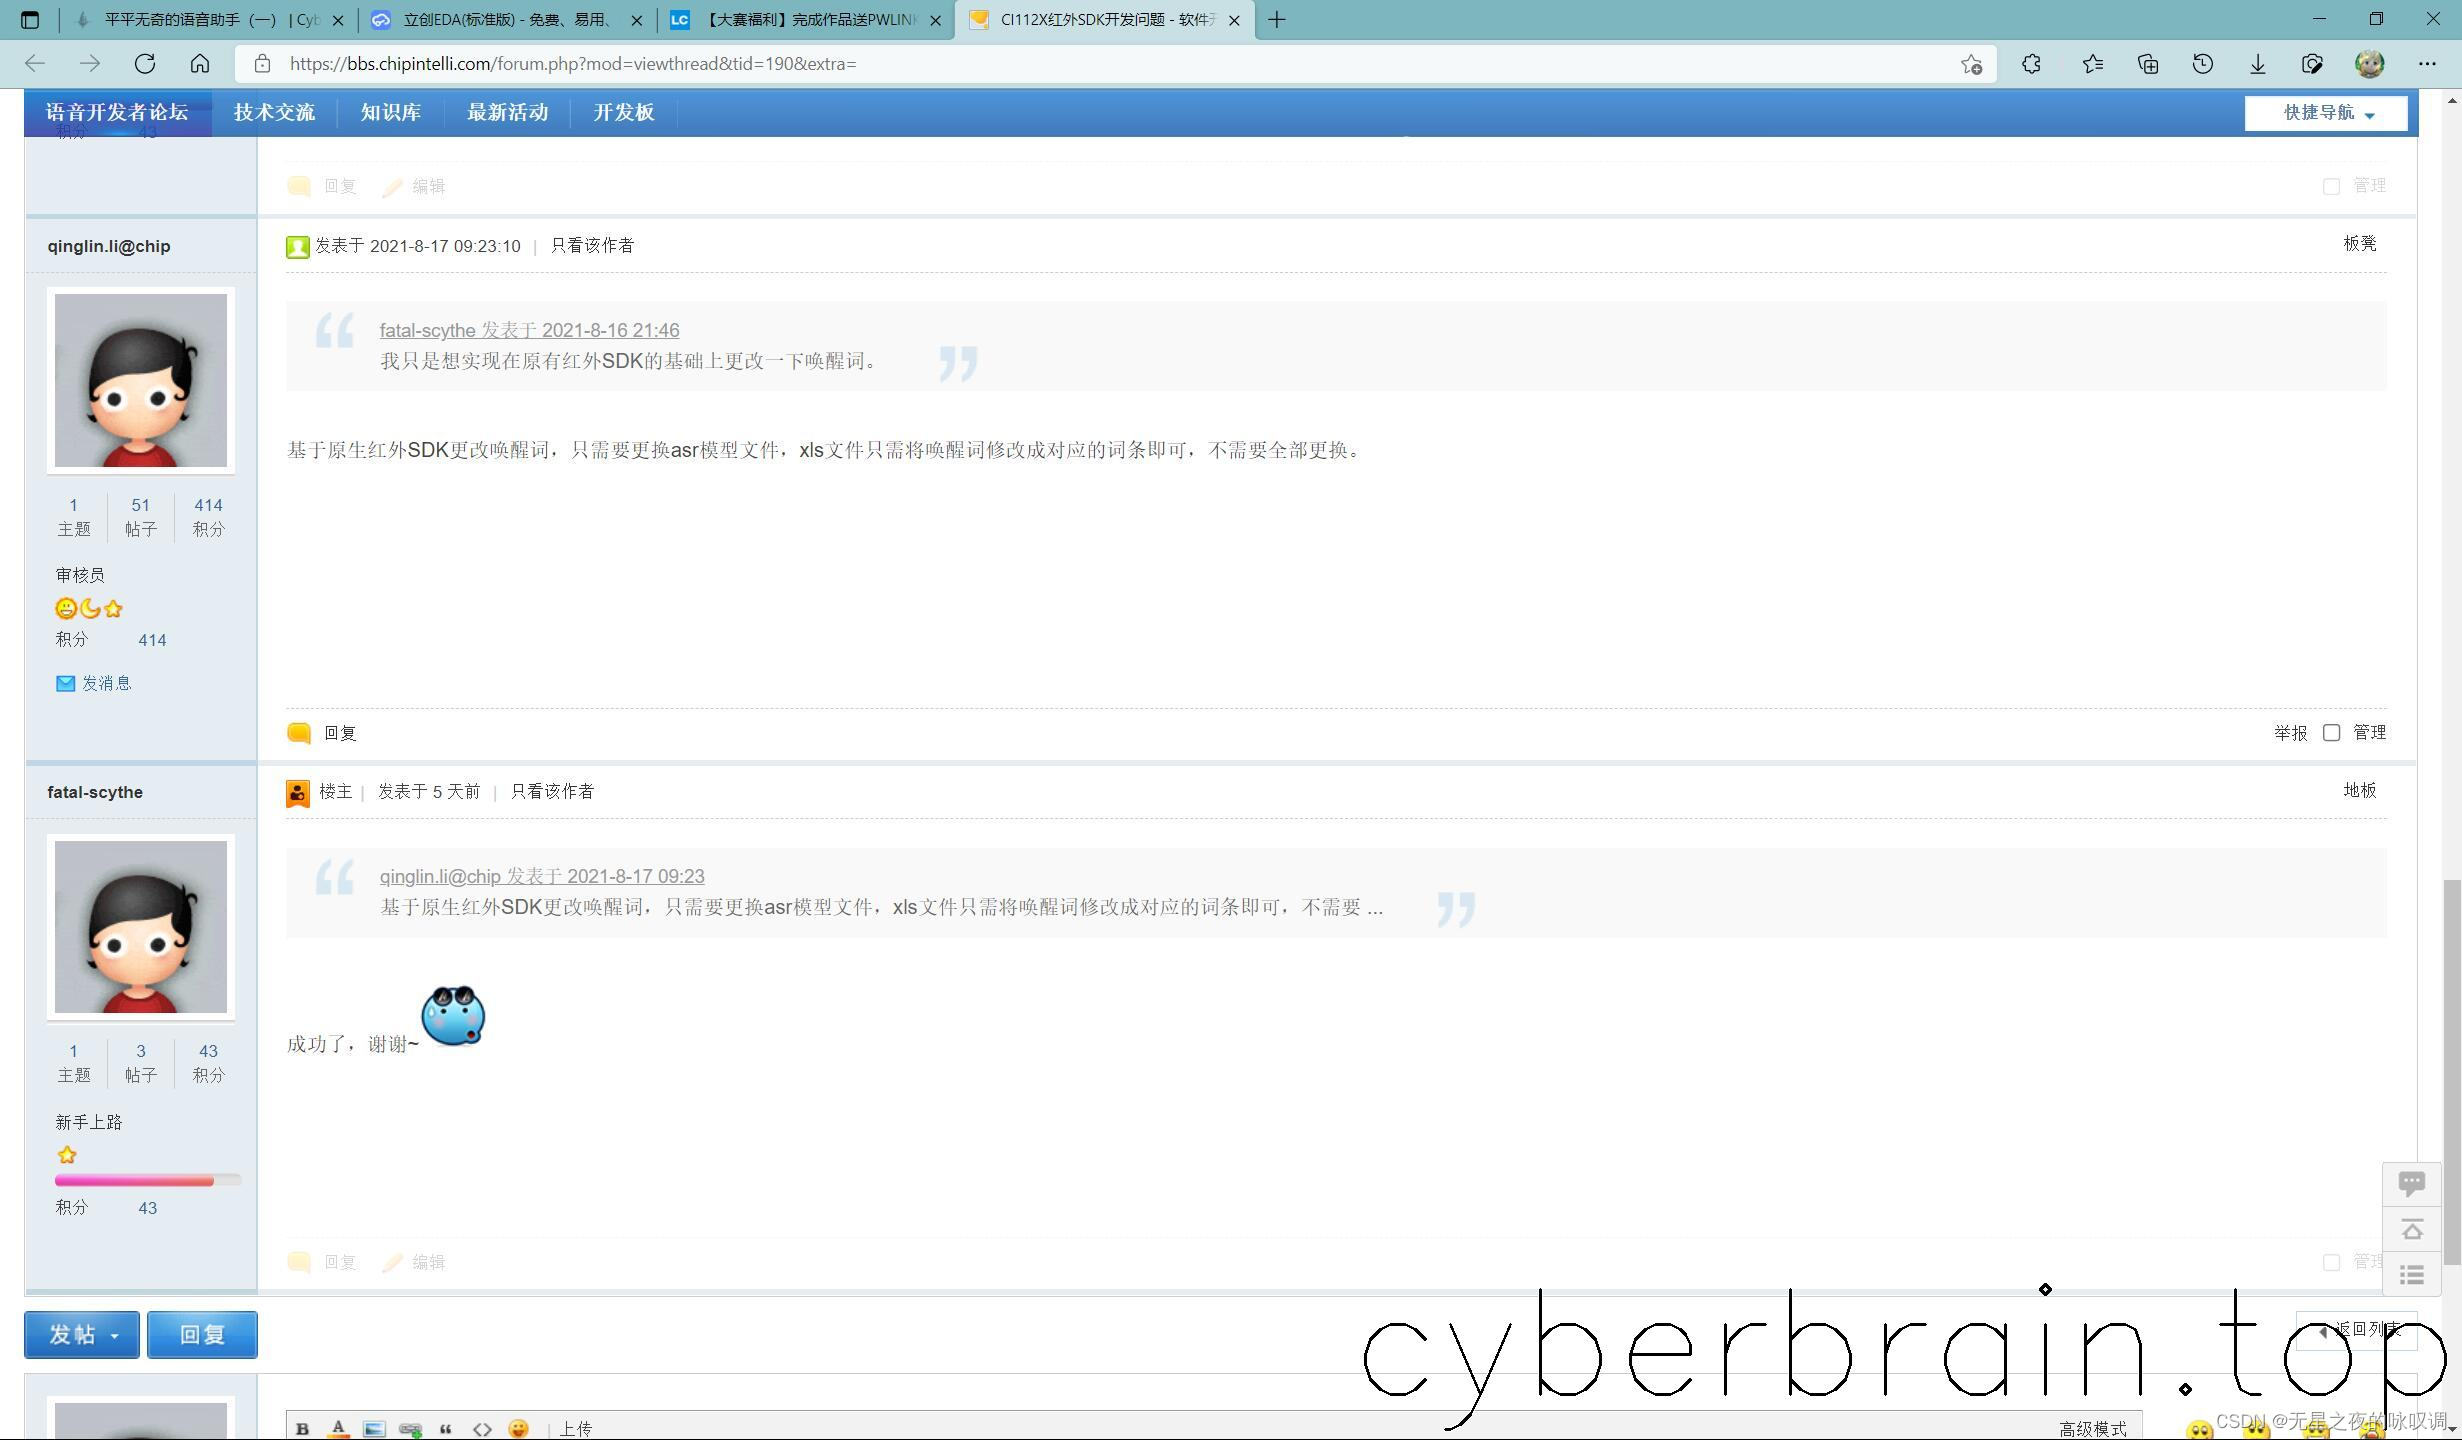Tick the 管理 checkbox in the top post
Viewport: 2462px width, 1440px height.
pyautogui.click(x=2331, y=186)
